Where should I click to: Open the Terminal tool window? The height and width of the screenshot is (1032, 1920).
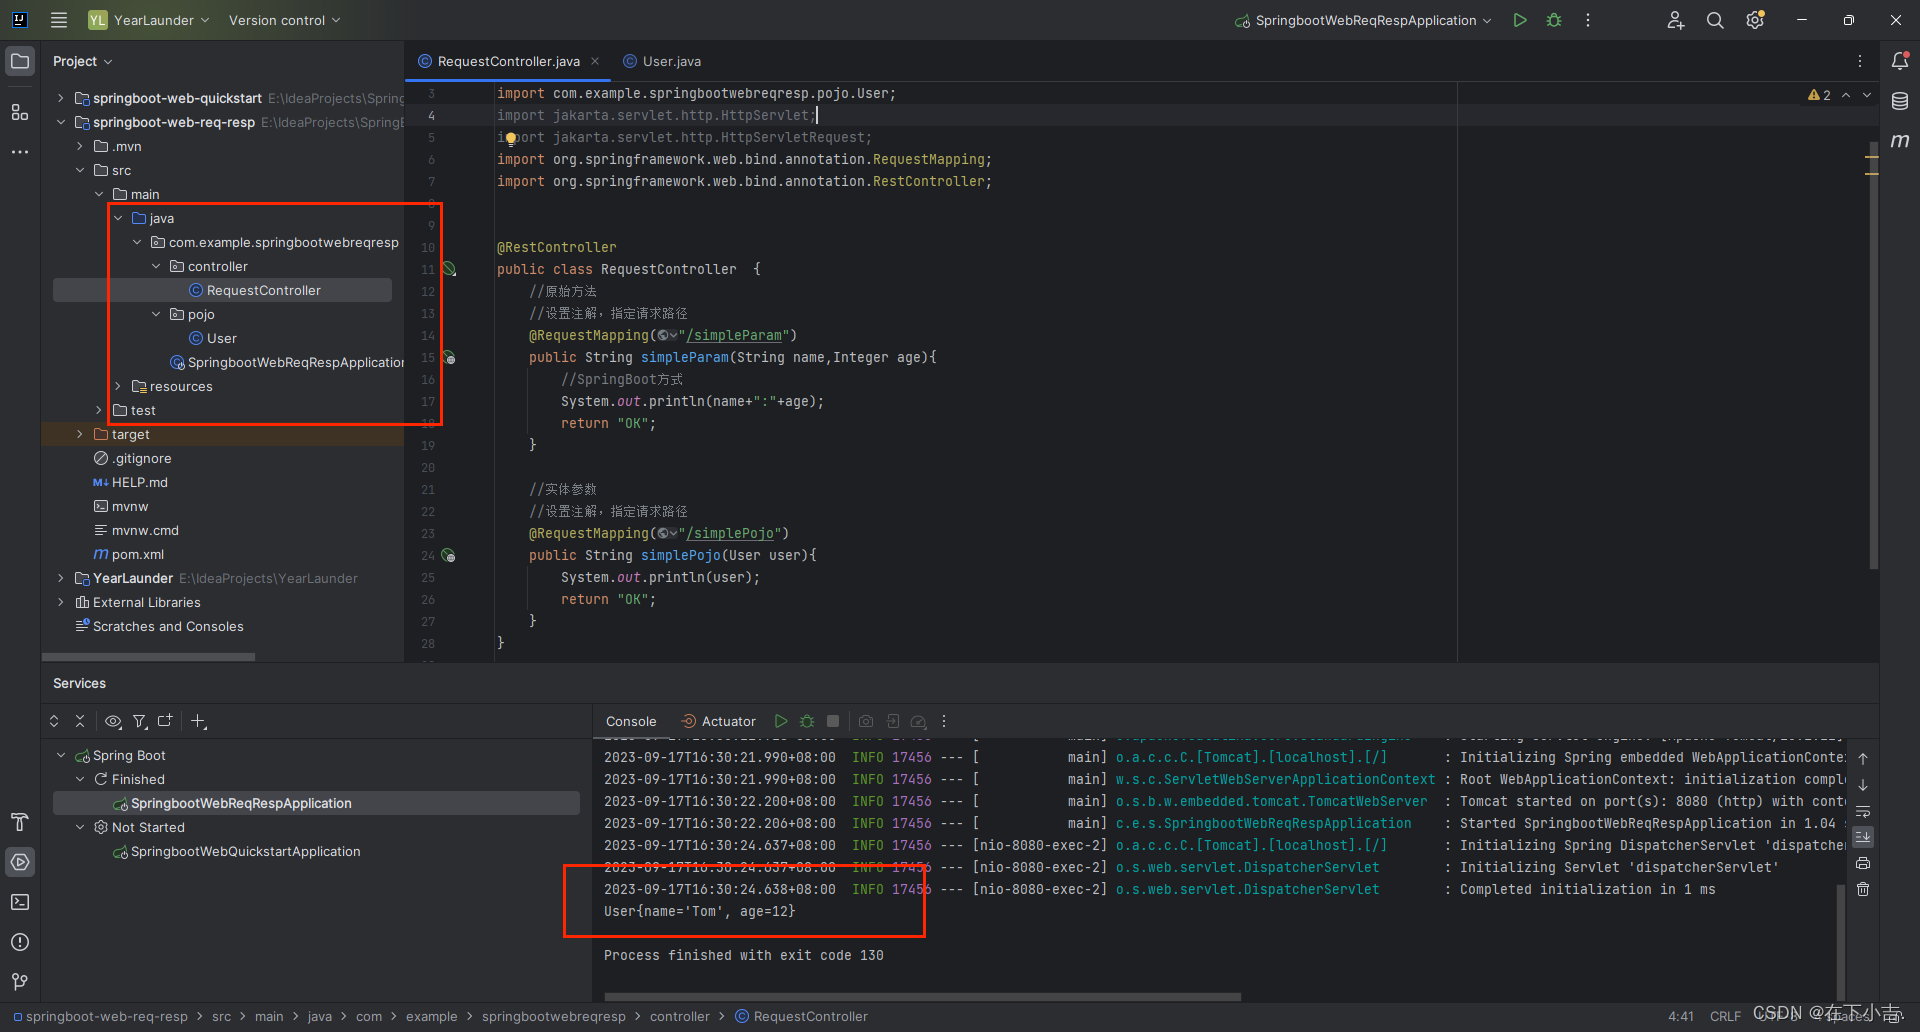click(20, 902)
